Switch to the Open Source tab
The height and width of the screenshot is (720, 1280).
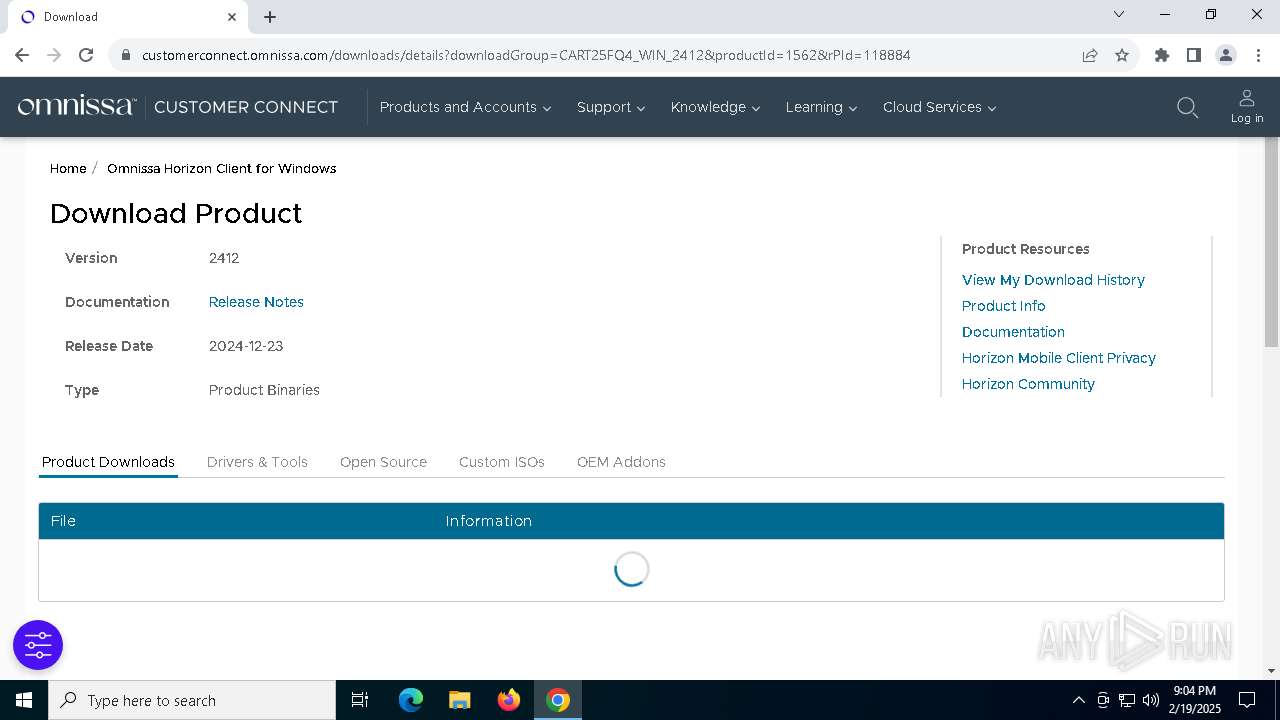[x=383, y=462]
